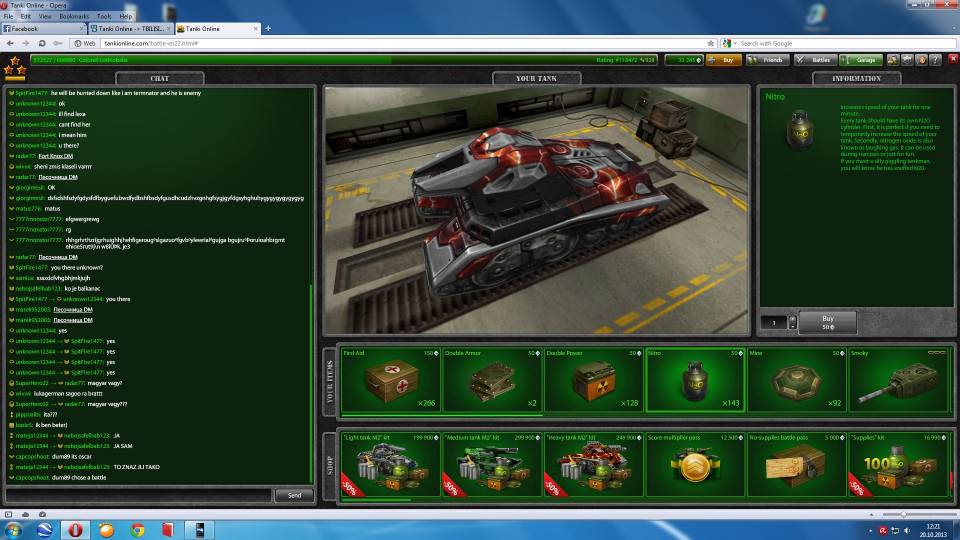960x540 pixels.
Task: Click the crystal balance display
Action: (x=684, y=60)
